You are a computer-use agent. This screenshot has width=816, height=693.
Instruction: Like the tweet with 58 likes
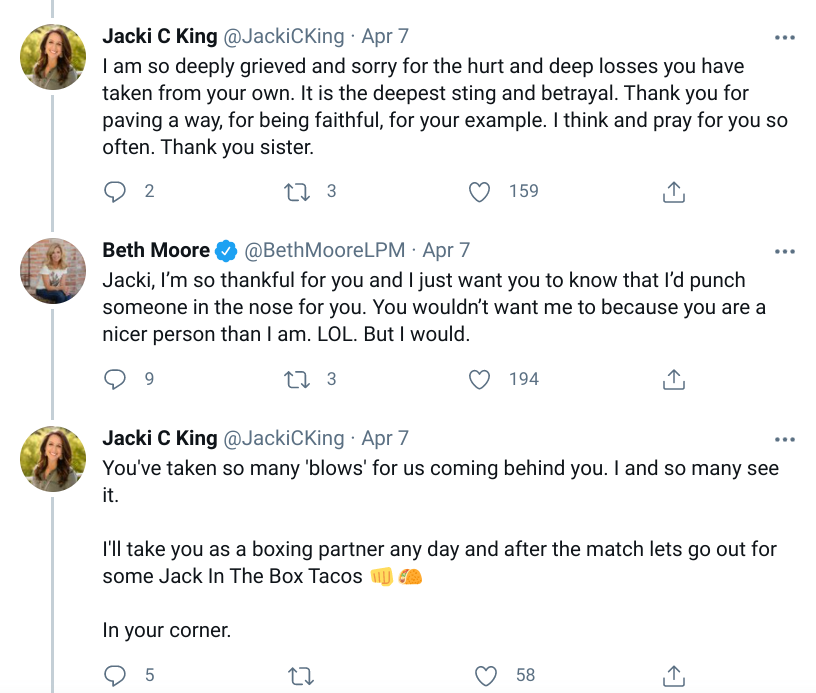click(x=487, y=676)
